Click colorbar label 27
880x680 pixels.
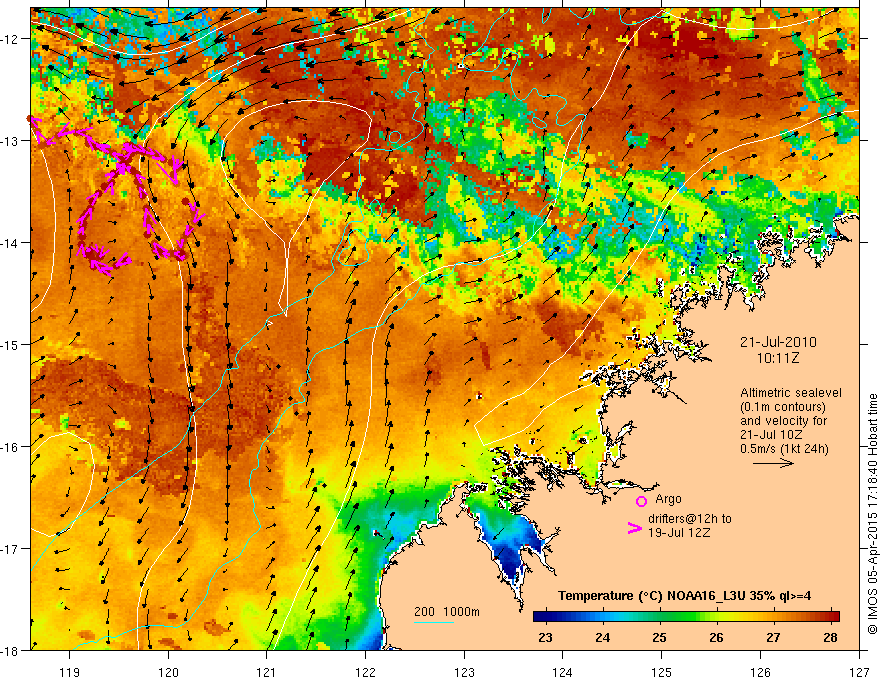click(773, 637)
